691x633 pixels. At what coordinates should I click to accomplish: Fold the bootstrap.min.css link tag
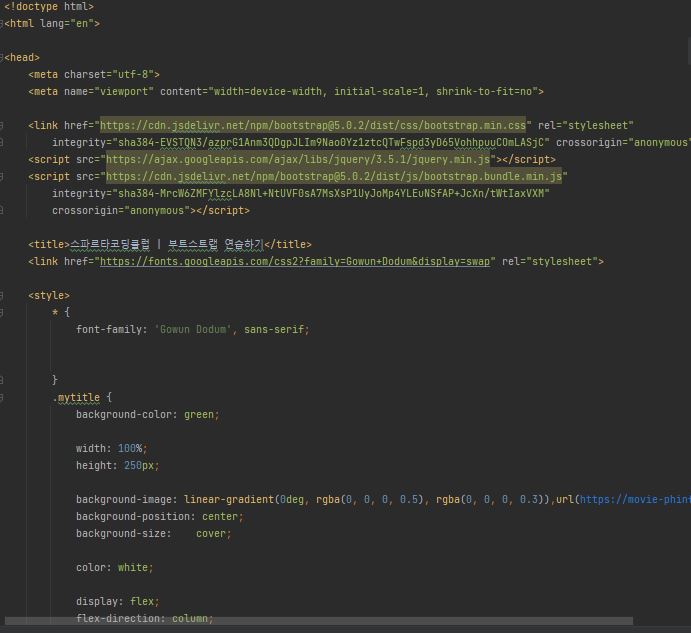(2, 126)
